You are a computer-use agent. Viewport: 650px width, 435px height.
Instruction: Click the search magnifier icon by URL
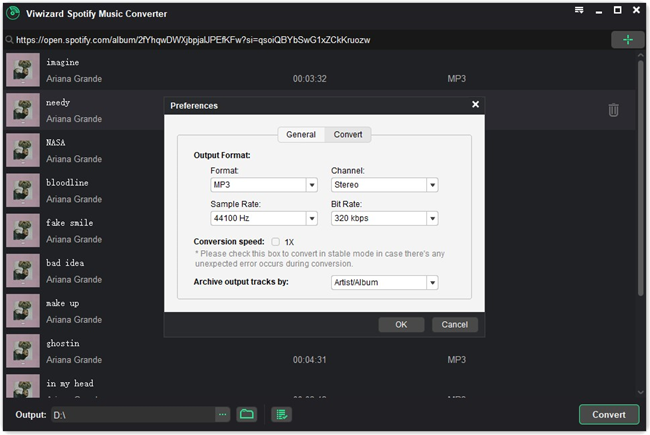pyautogui.click(x=9, y=40)
